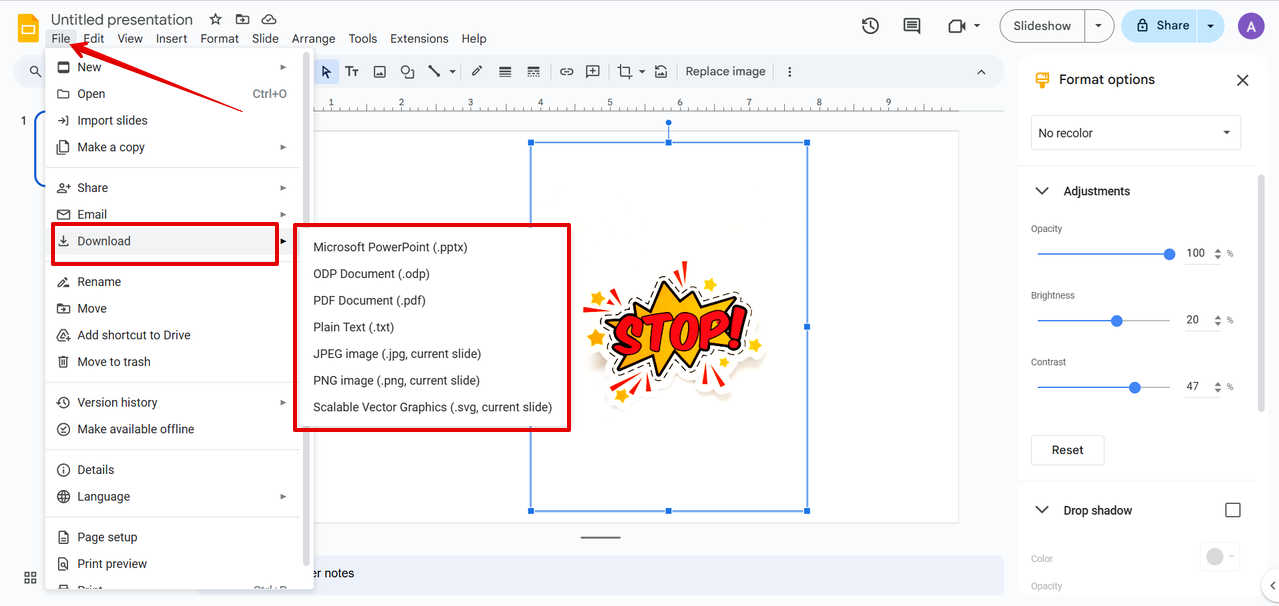This screenshot has width=1279, height=606.
Task: Click the border color pencil icon
Action: click(x=477, y=72)
